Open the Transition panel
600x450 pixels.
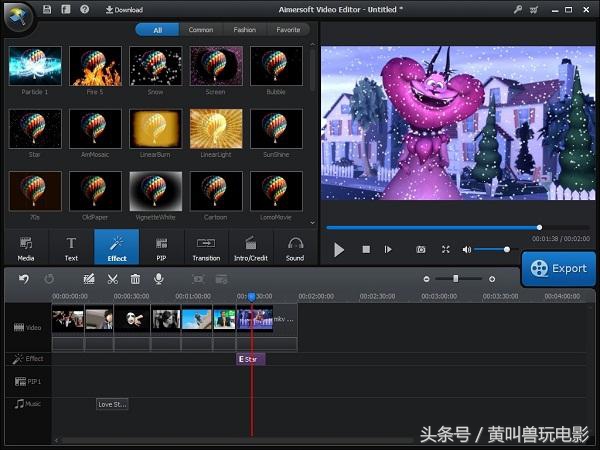[206, 248]
